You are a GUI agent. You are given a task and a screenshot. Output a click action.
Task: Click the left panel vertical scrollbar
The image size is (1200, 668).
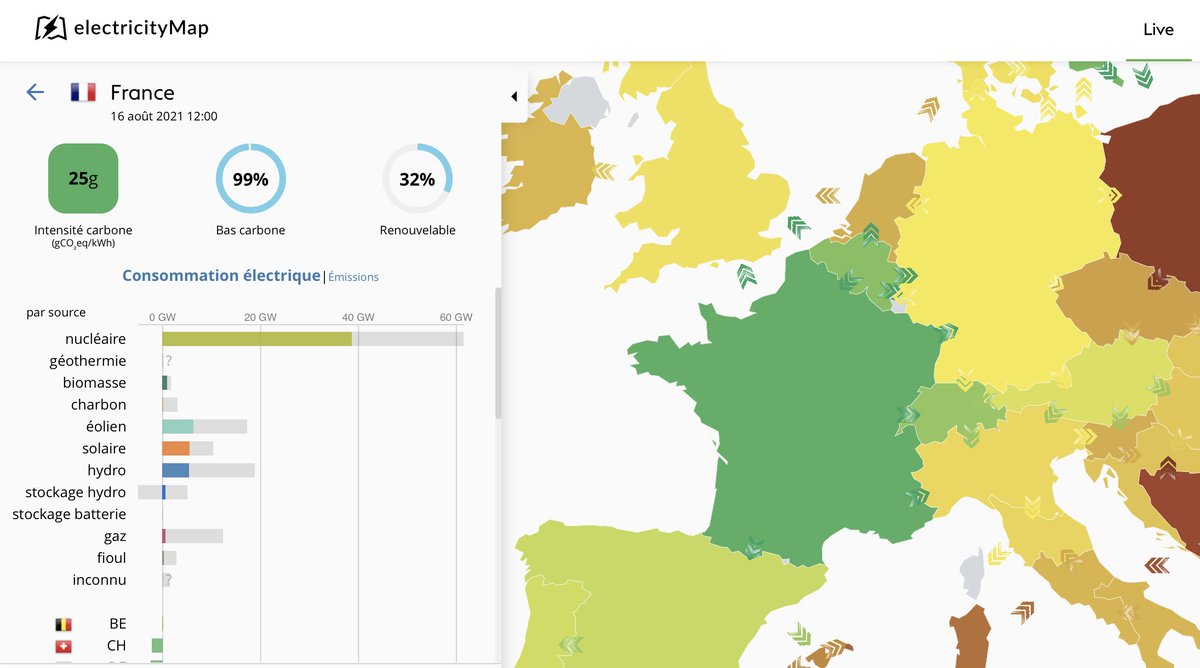[x=498, y=353]
